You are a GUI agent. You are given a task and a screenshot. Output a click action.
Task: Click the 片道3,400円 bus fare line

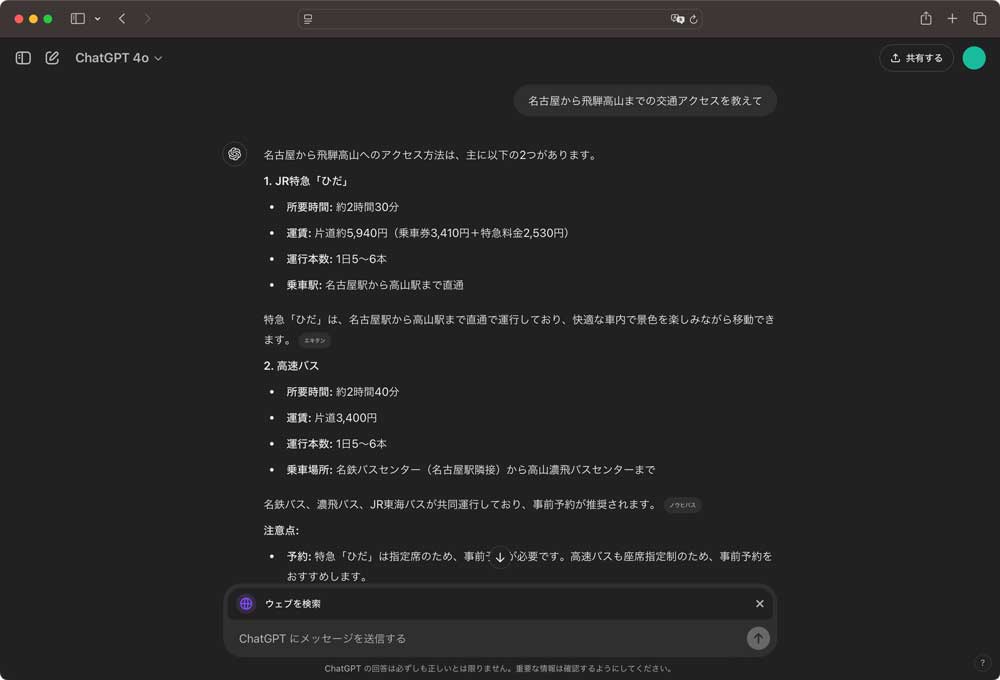332,418
